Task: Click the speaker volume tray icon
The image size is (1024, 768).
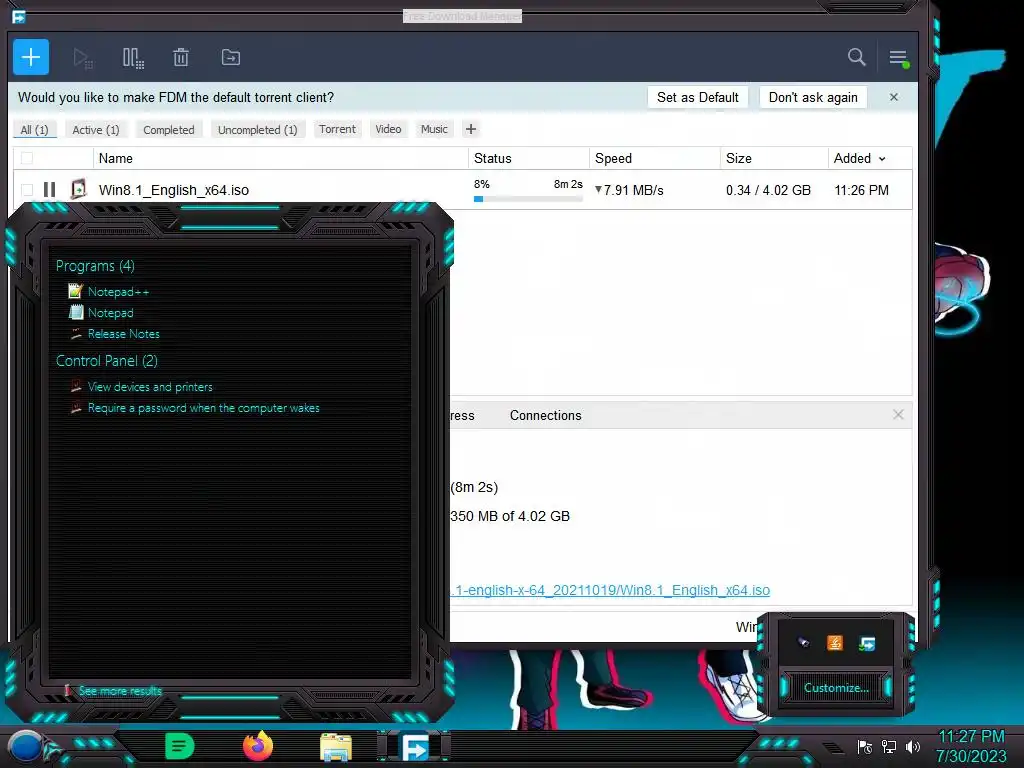Action: coord(912,746)
